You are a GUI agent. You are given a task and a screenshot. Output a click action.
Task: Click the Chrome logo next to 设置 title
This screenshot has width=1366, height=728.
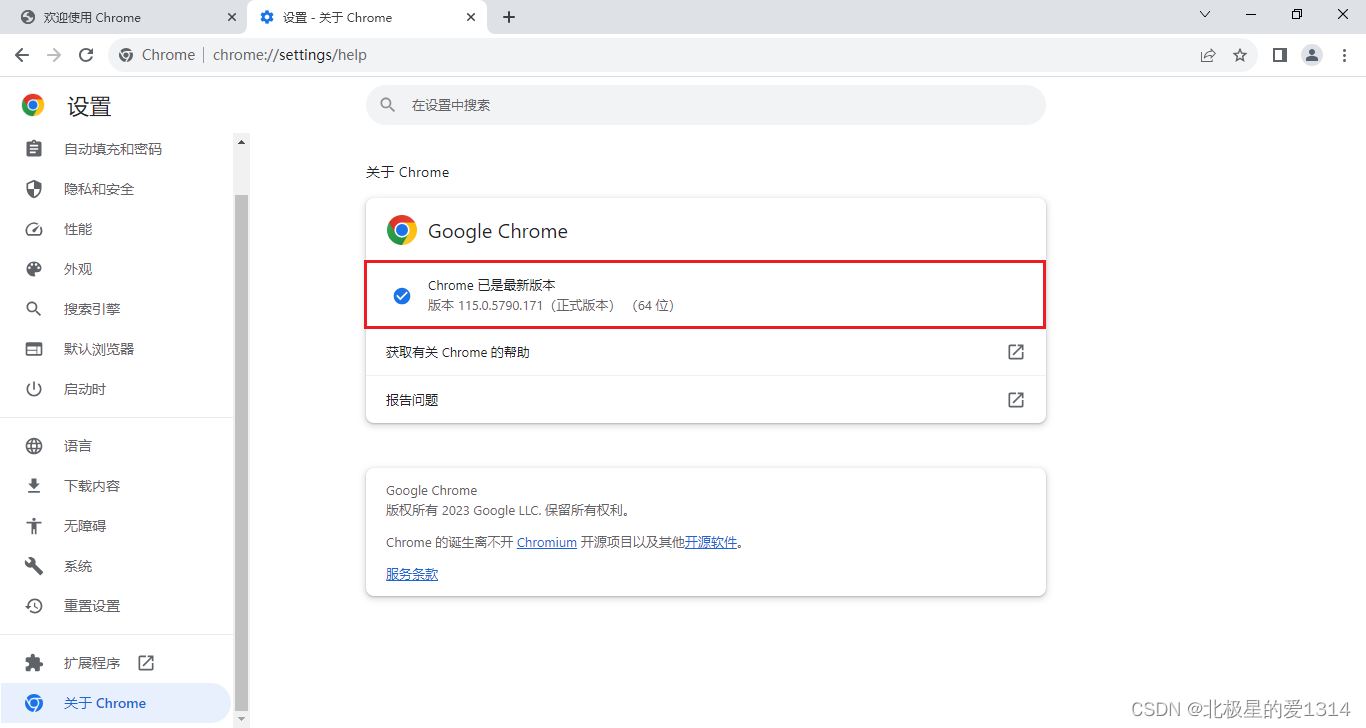33,105
